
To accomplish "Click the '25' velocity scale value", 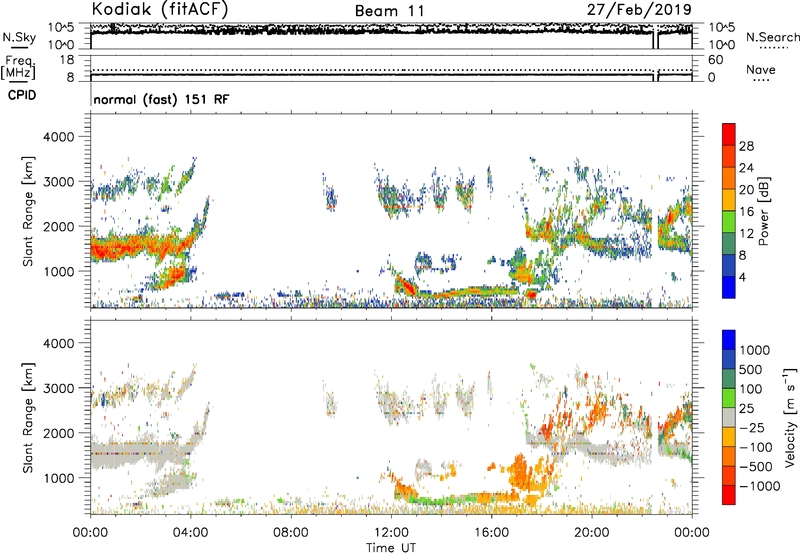I will [746, 409].
